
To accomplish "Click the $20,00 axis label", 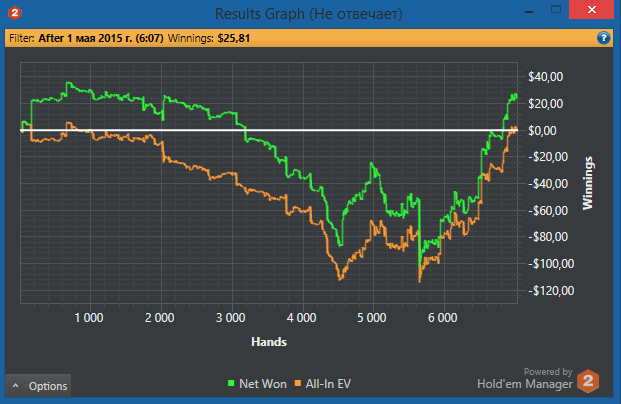I will 545,104.
